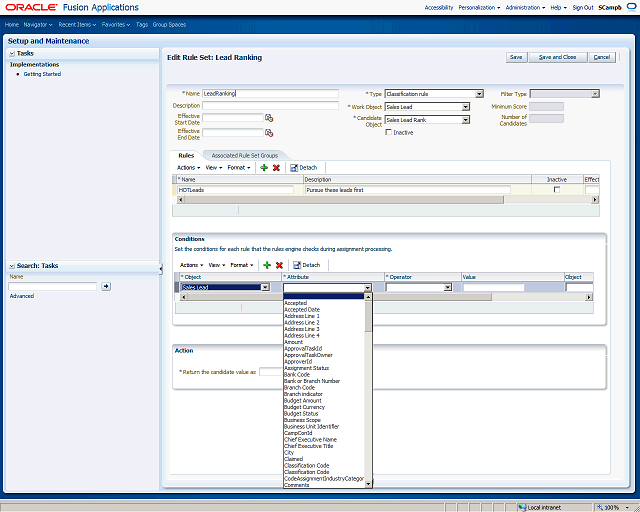Click the Save button
Viewport: 640px width, 512px height.
click(516, 57)
